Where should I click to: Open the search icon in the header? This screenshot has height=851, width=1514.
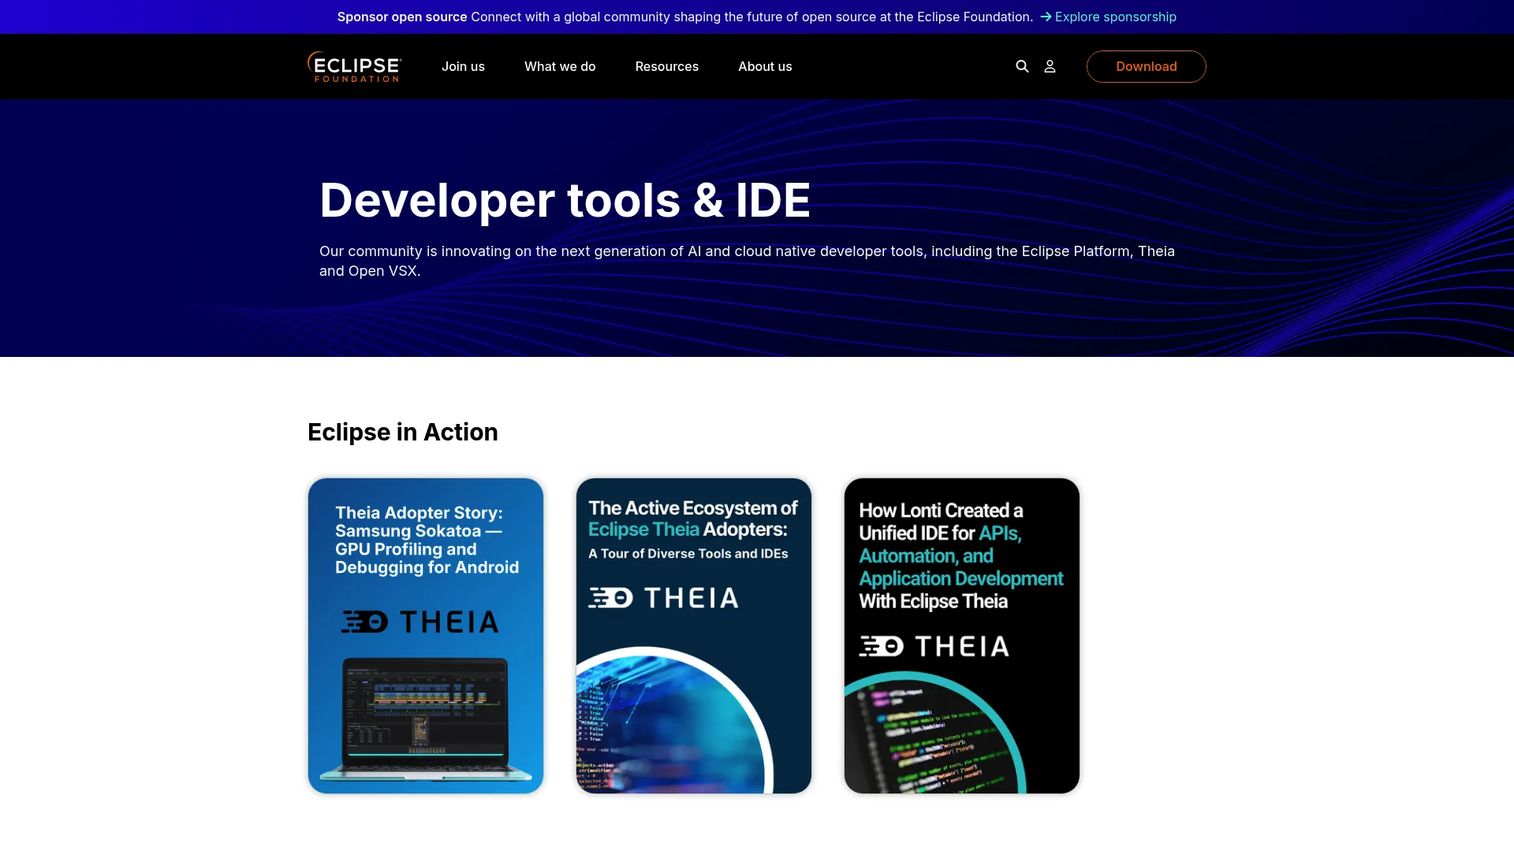(1022, 66)
